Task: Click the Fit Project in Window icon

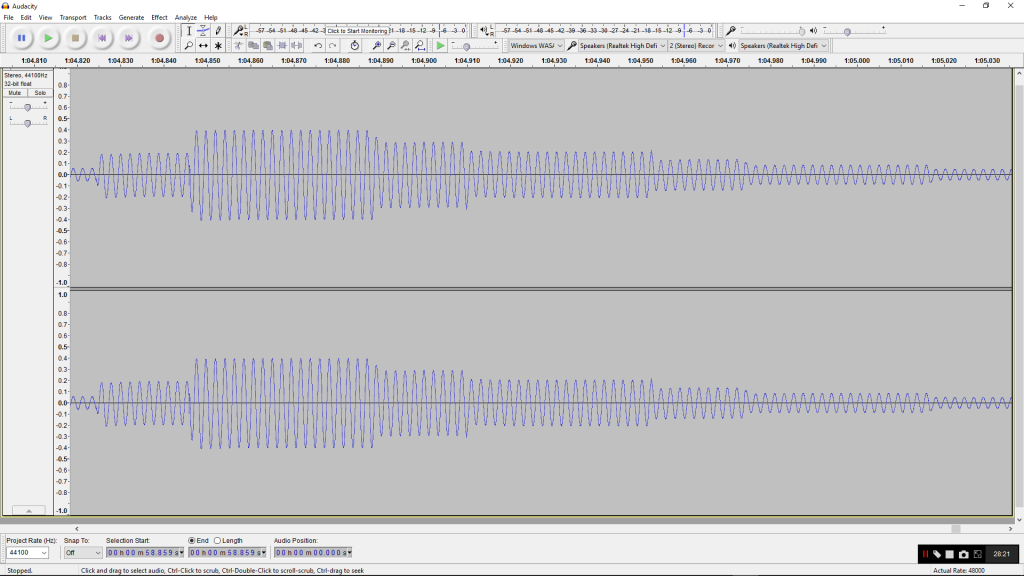Action: coord(420,45)
